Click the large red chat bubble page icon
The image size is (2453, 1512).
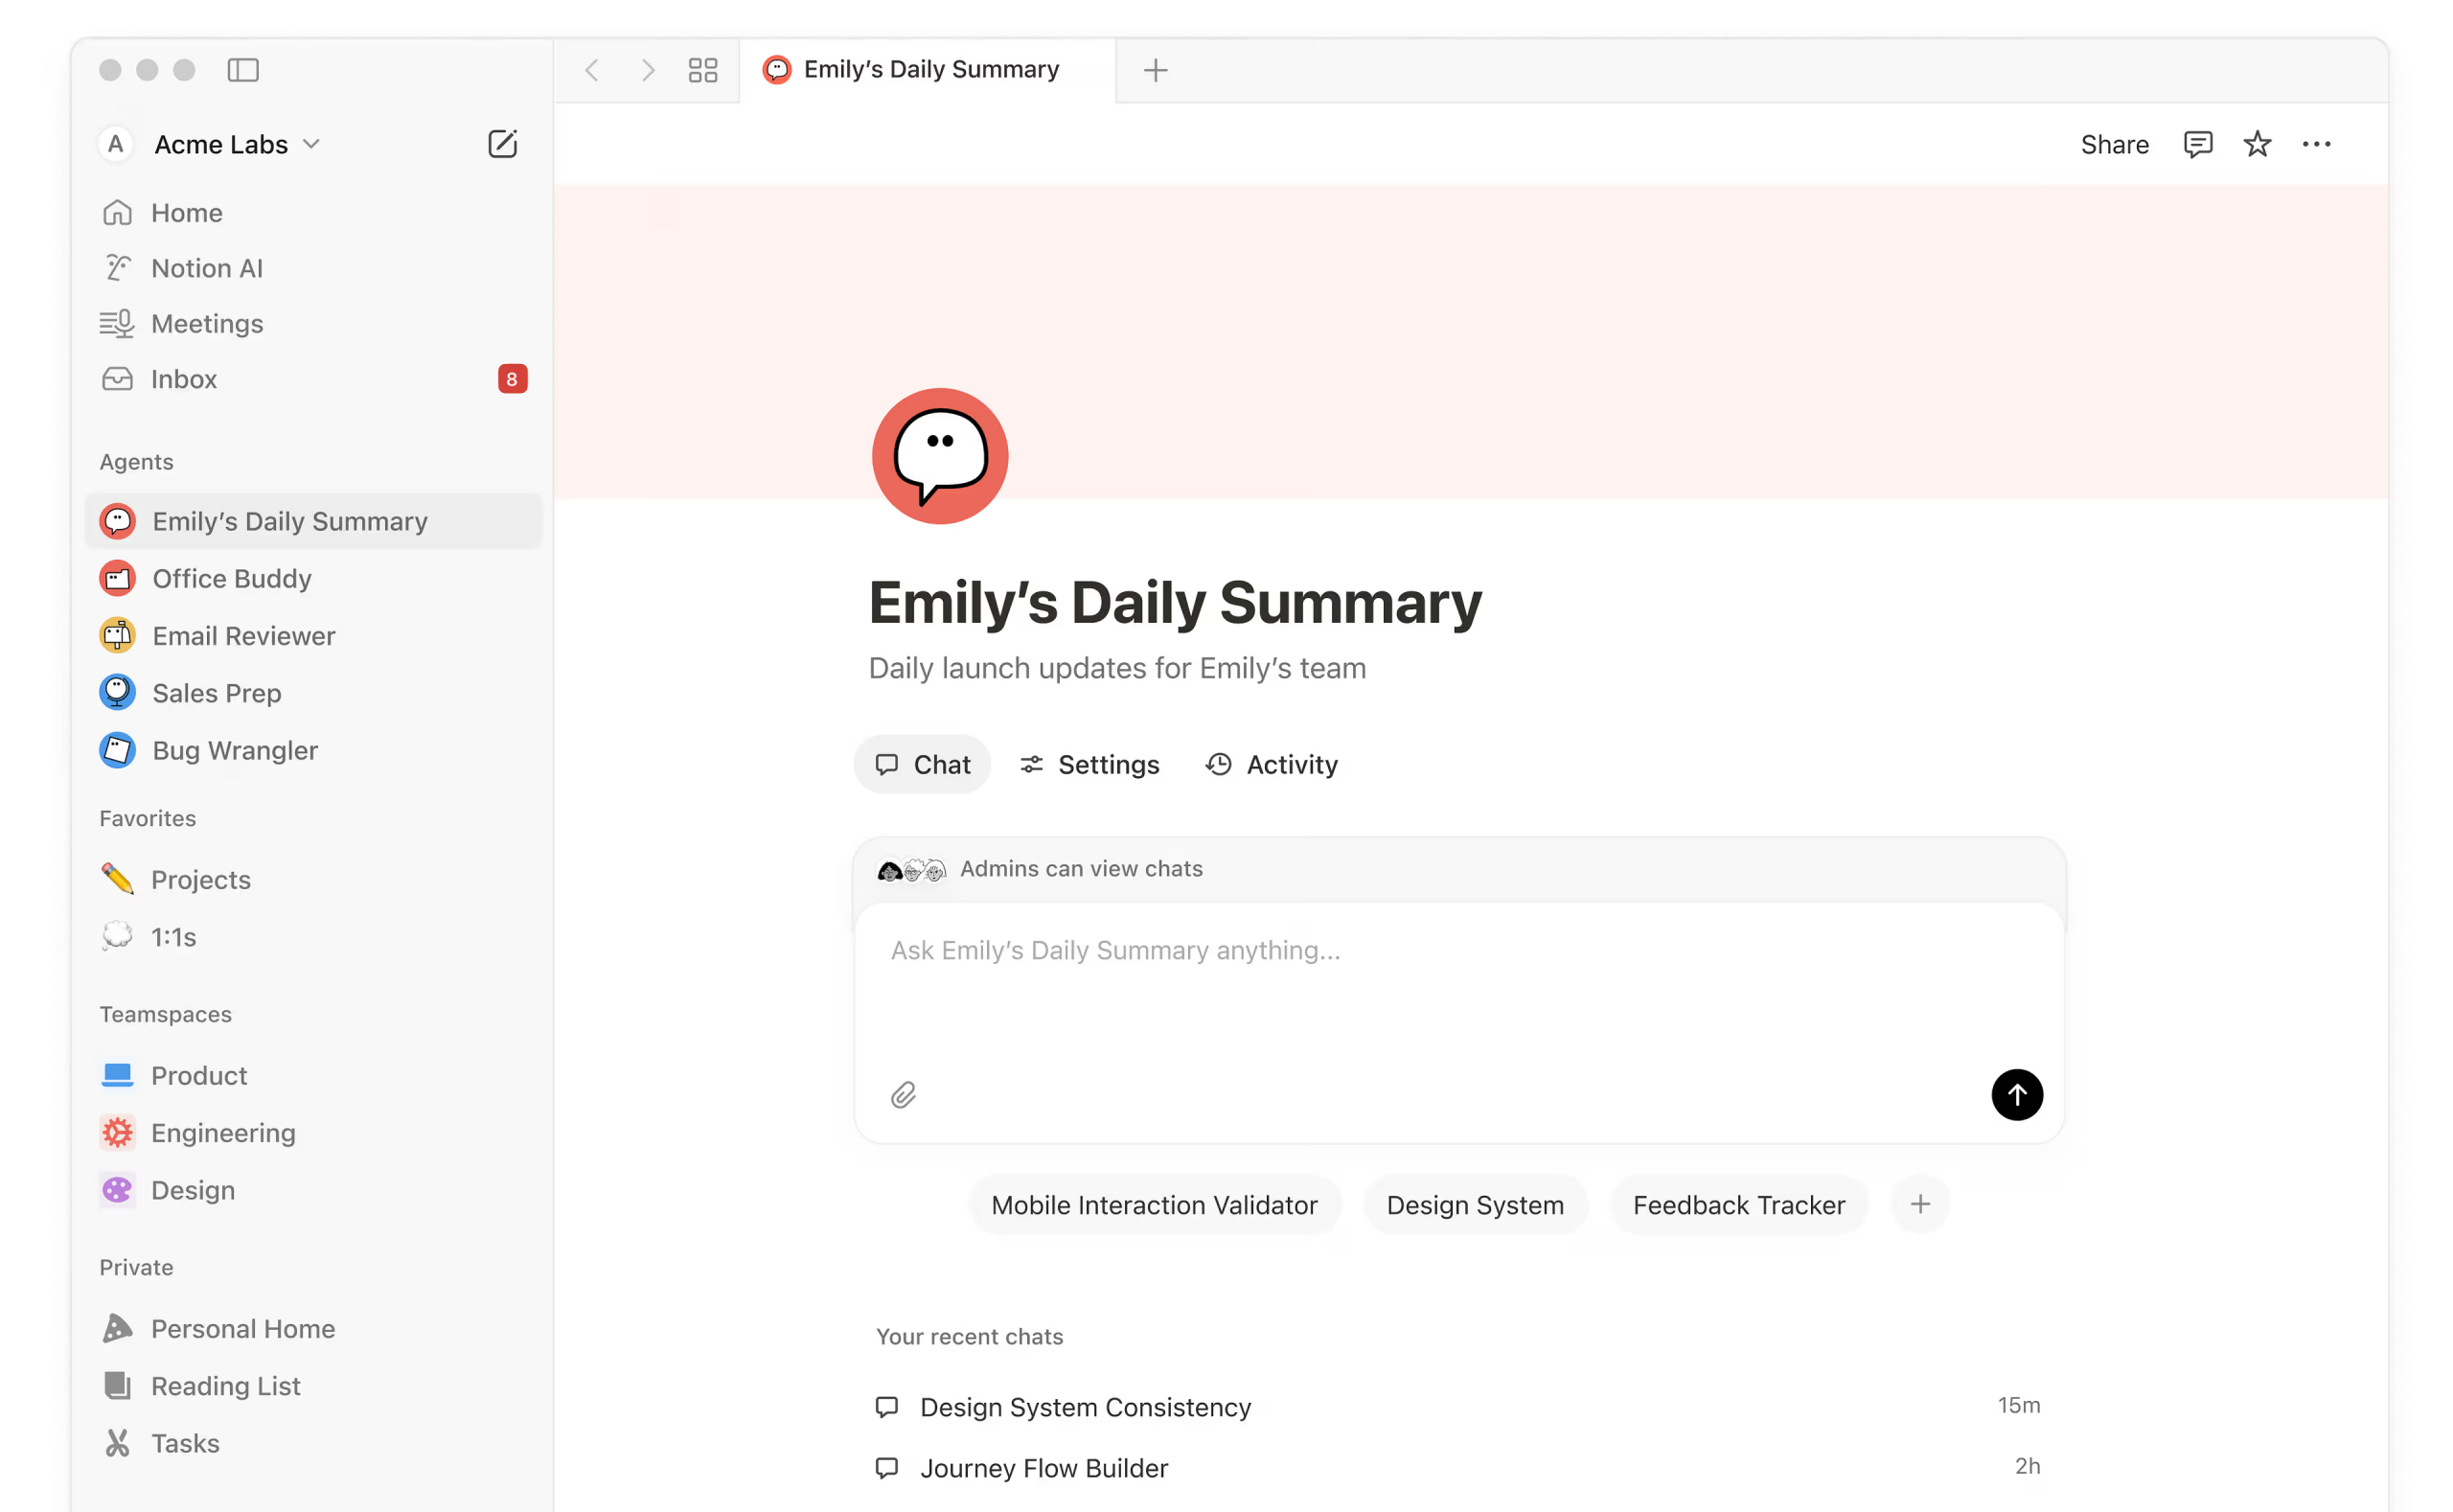click(x=939, y=456)
